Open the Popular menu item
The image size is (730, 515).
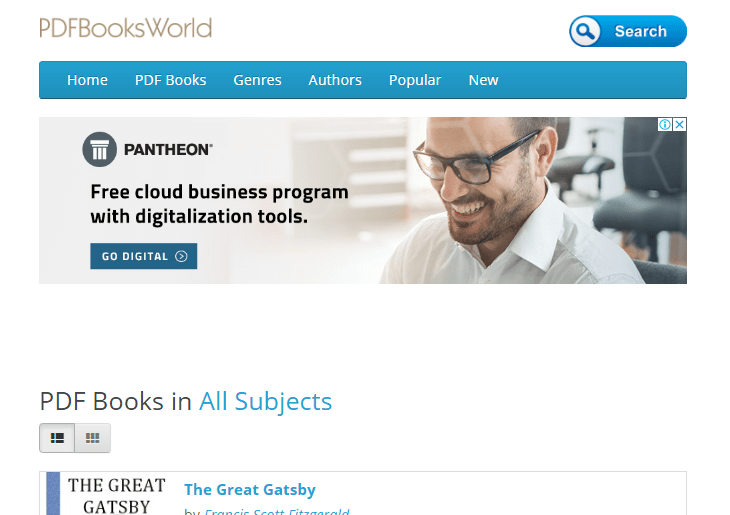point(415,80)
